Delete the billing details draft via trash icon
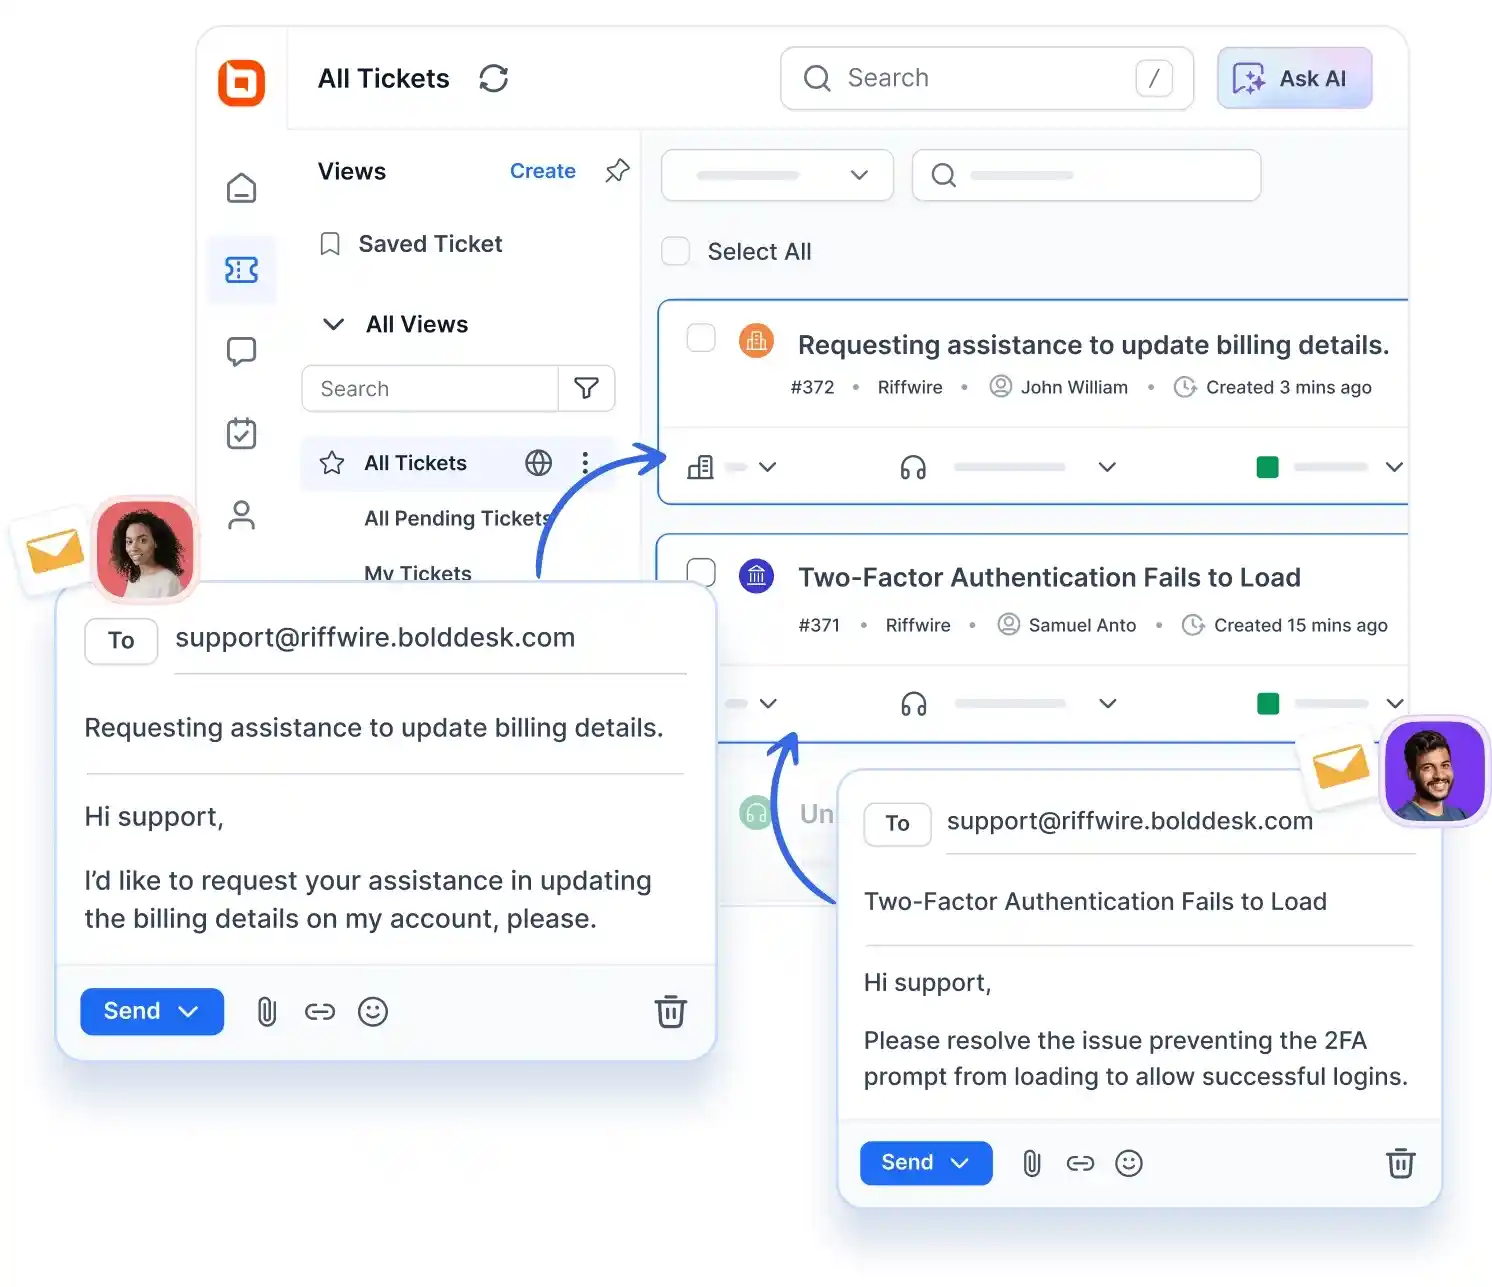 point(670,1011)
